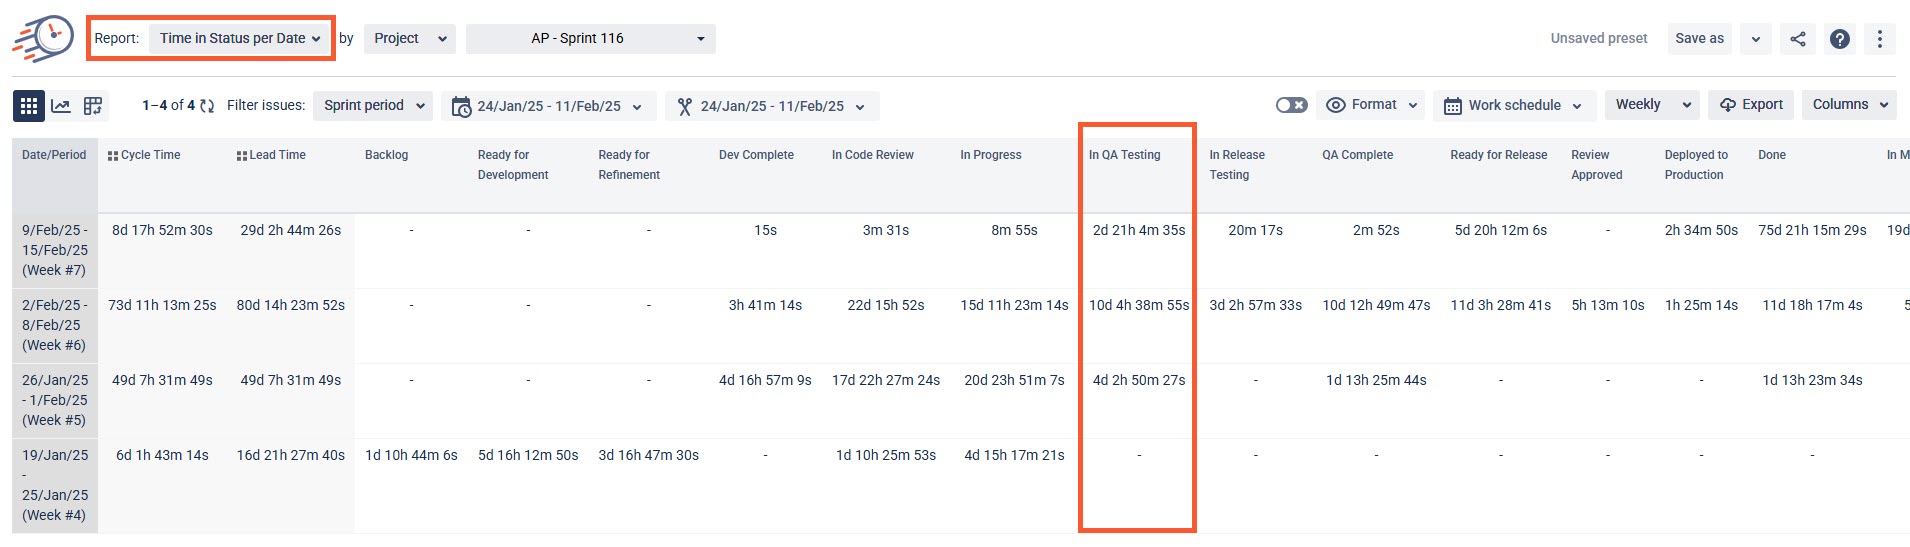The image size is (1910, 547).
Task: Click the Time in Status app logo
Action: click(43, 38)
